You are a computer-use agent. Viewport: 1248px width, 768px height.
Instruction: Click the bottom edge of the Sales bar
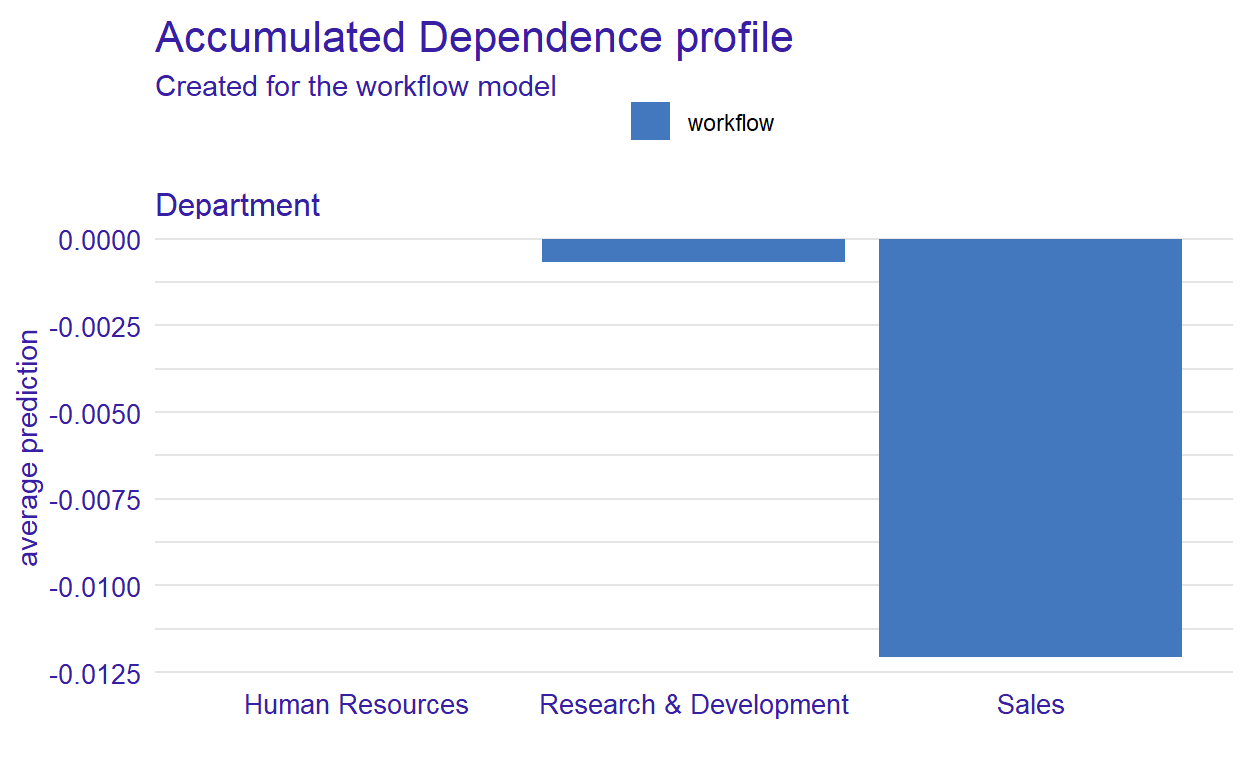(1030, 655)
